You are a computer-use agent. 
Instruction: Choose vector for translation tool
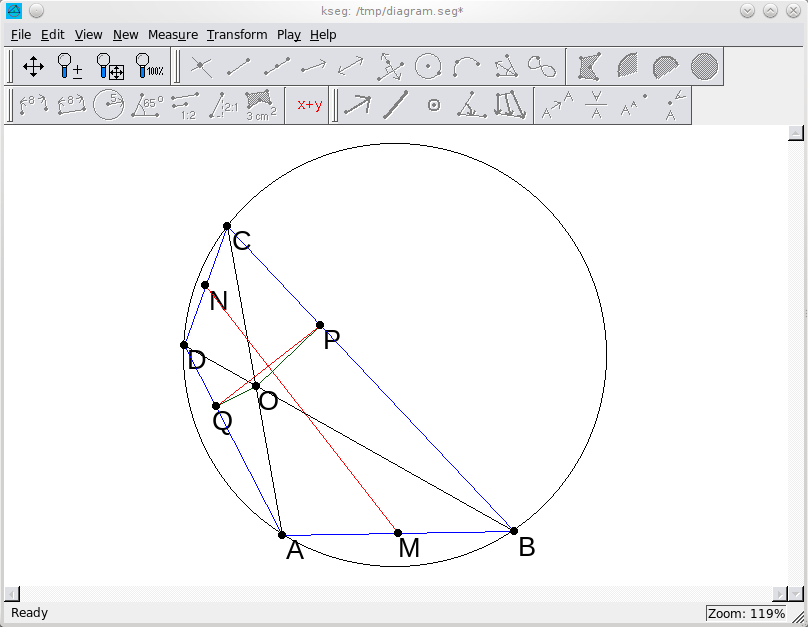tap(358, 105)
